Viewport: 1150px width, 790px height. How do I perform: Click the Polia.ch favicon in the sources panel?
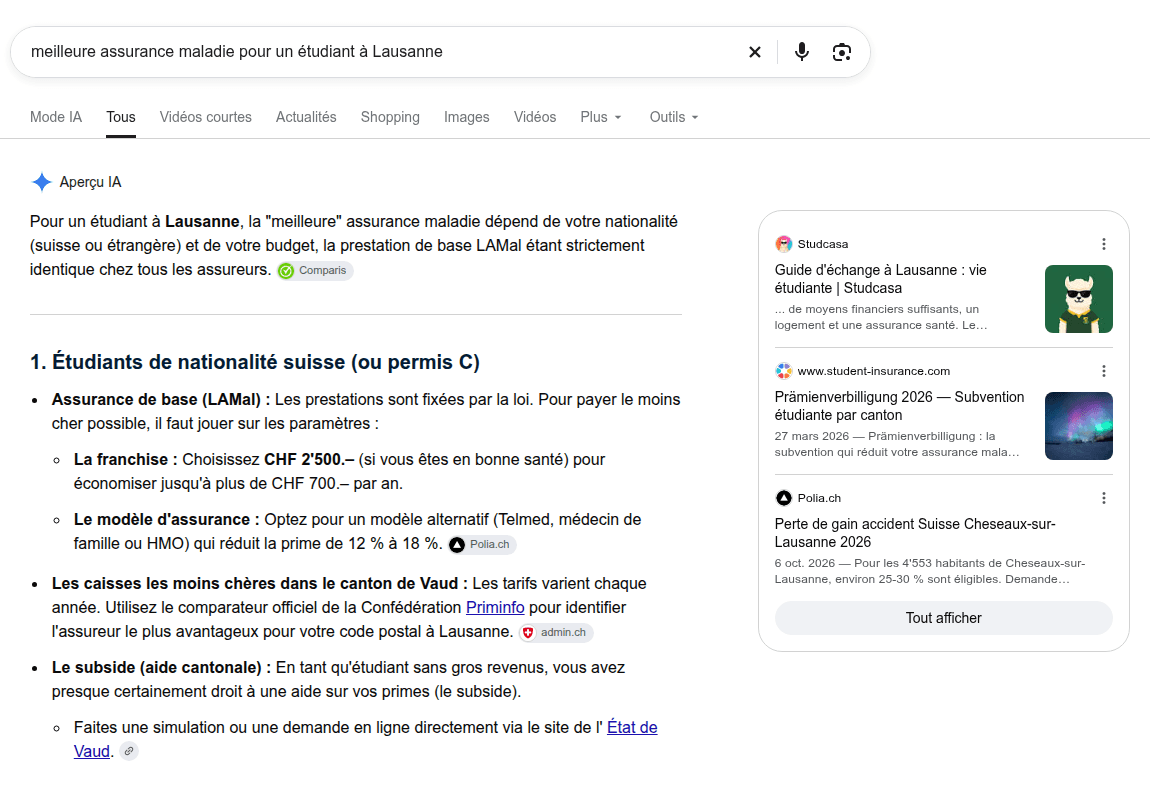pos(784,498)
